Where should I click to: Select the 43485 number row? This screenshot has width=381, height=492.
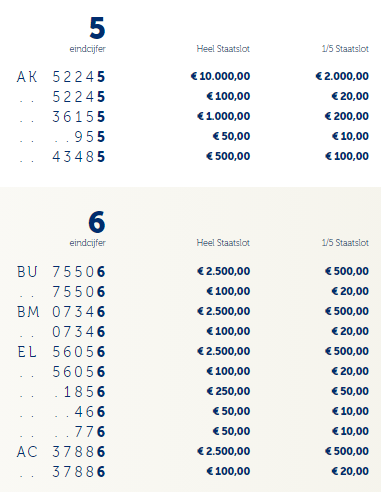(x=79, y=157)
